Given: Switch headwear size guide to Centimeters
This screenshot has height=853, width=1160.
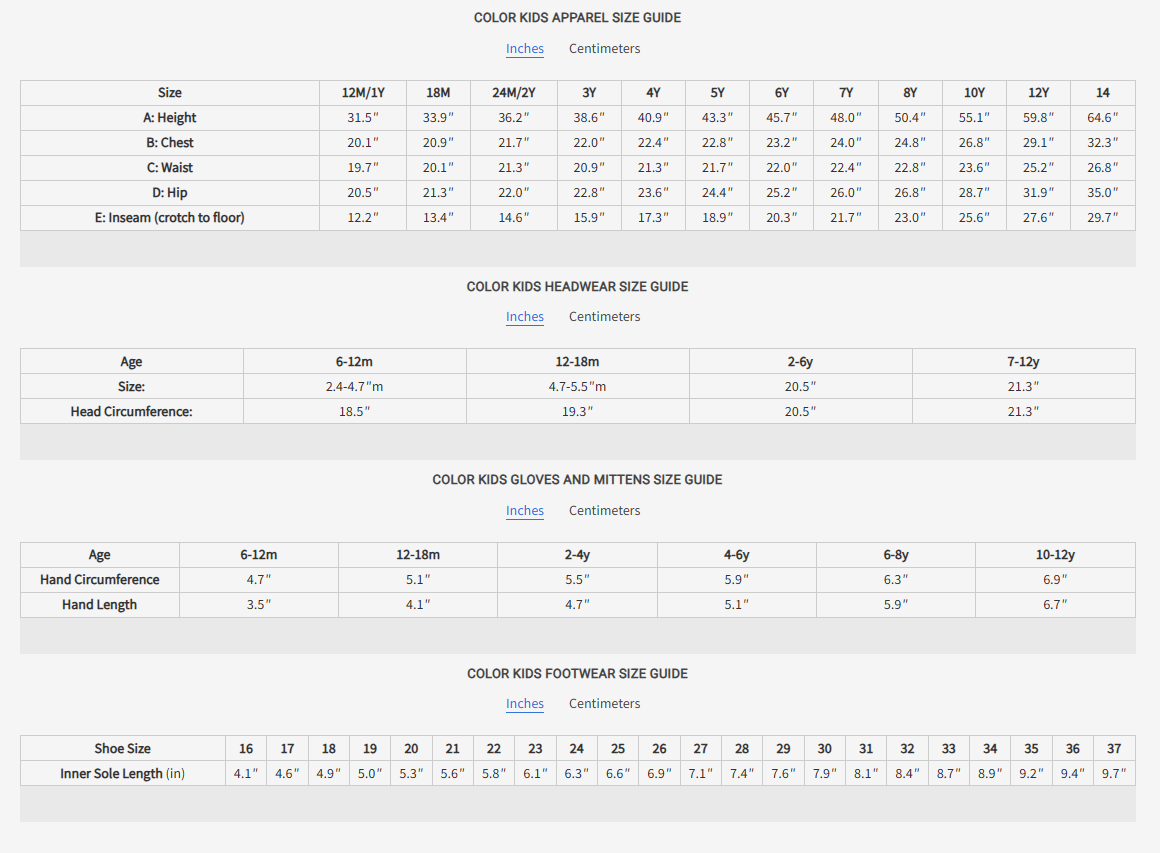Looking at the screenshot, I should (x=604, y=317).
